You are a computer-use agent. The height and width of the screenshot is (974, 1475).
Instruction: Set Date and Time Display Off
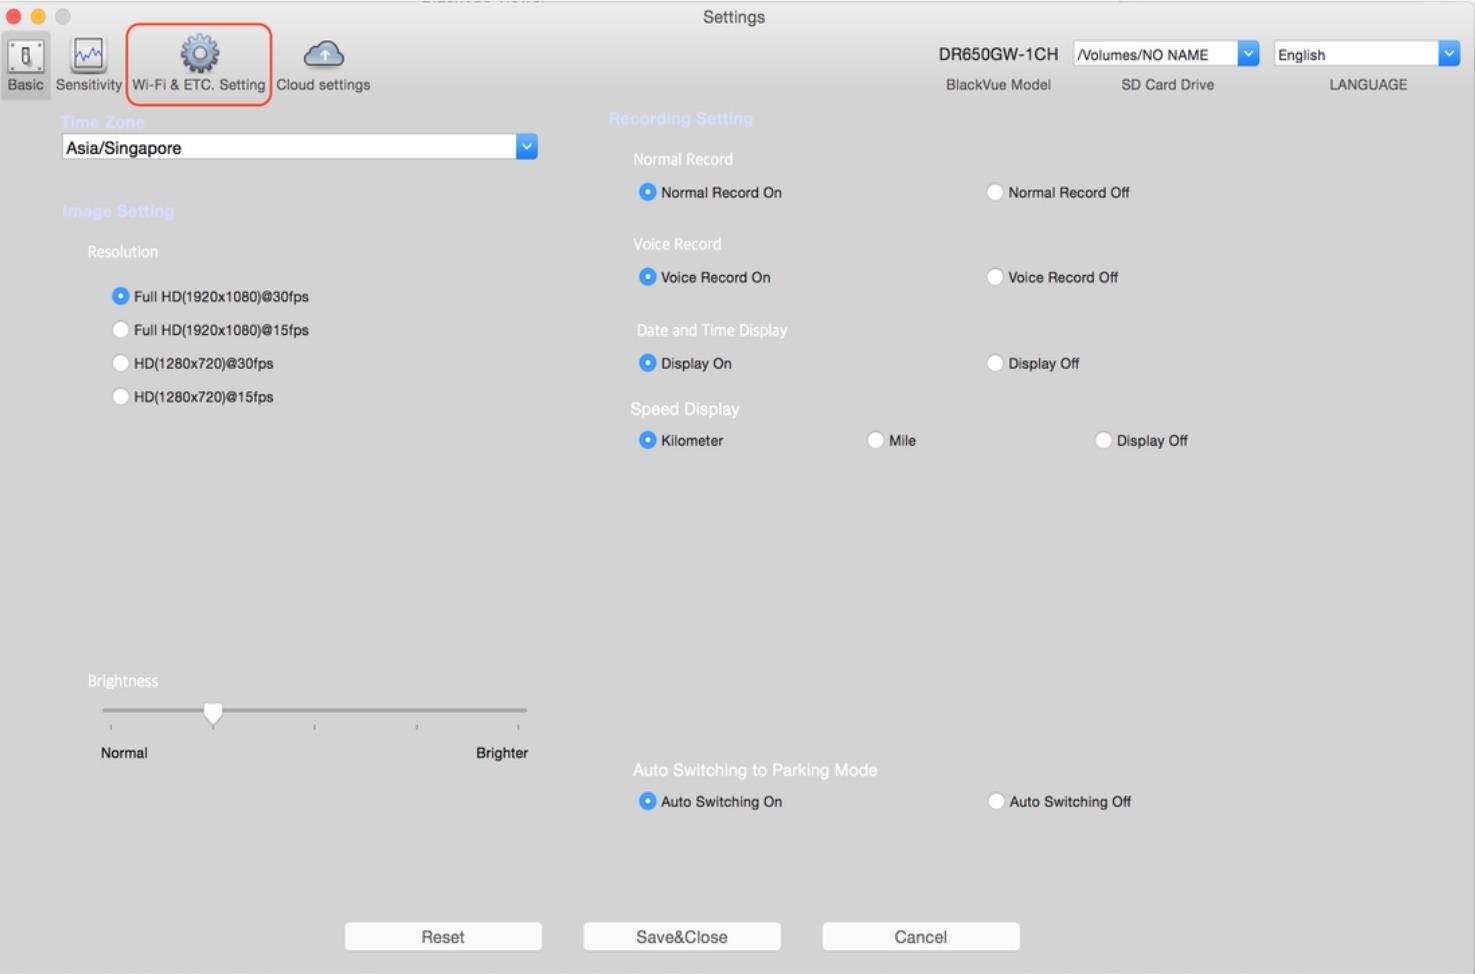pos(995,363)
